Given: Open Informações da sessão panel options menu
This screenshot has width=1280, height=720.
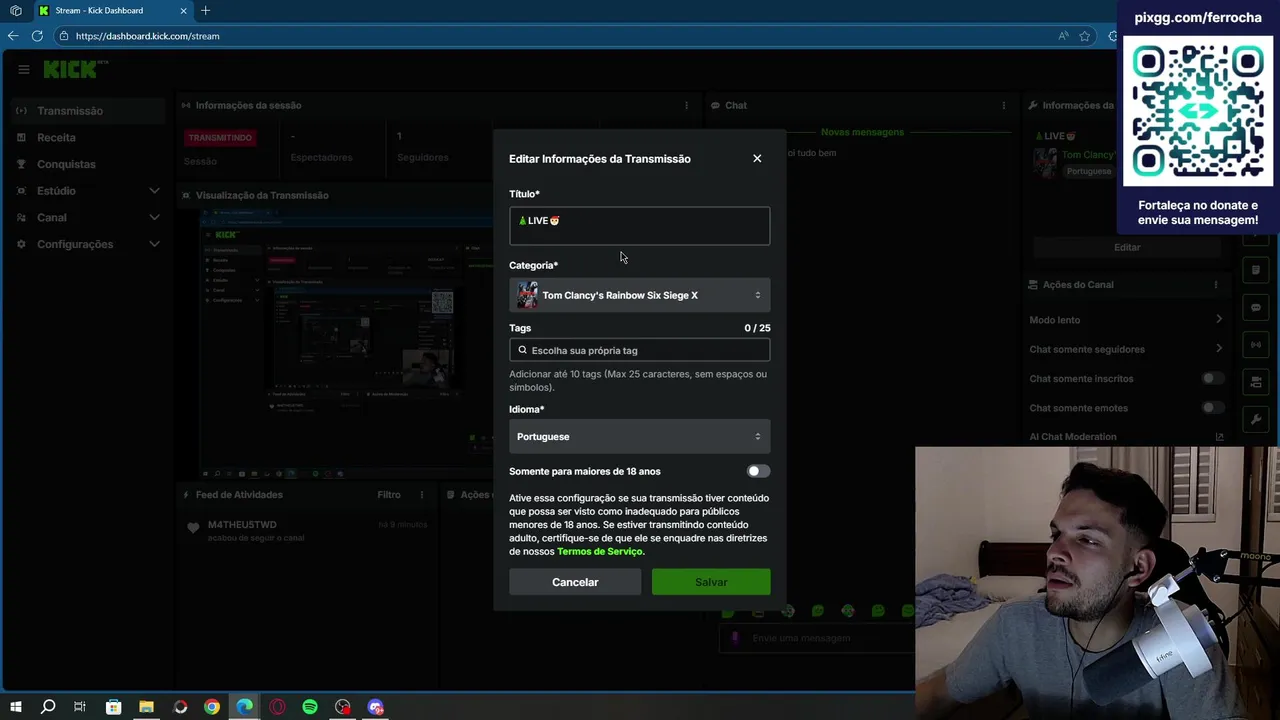Looking at the screenshot, I should tap(686, 105).
